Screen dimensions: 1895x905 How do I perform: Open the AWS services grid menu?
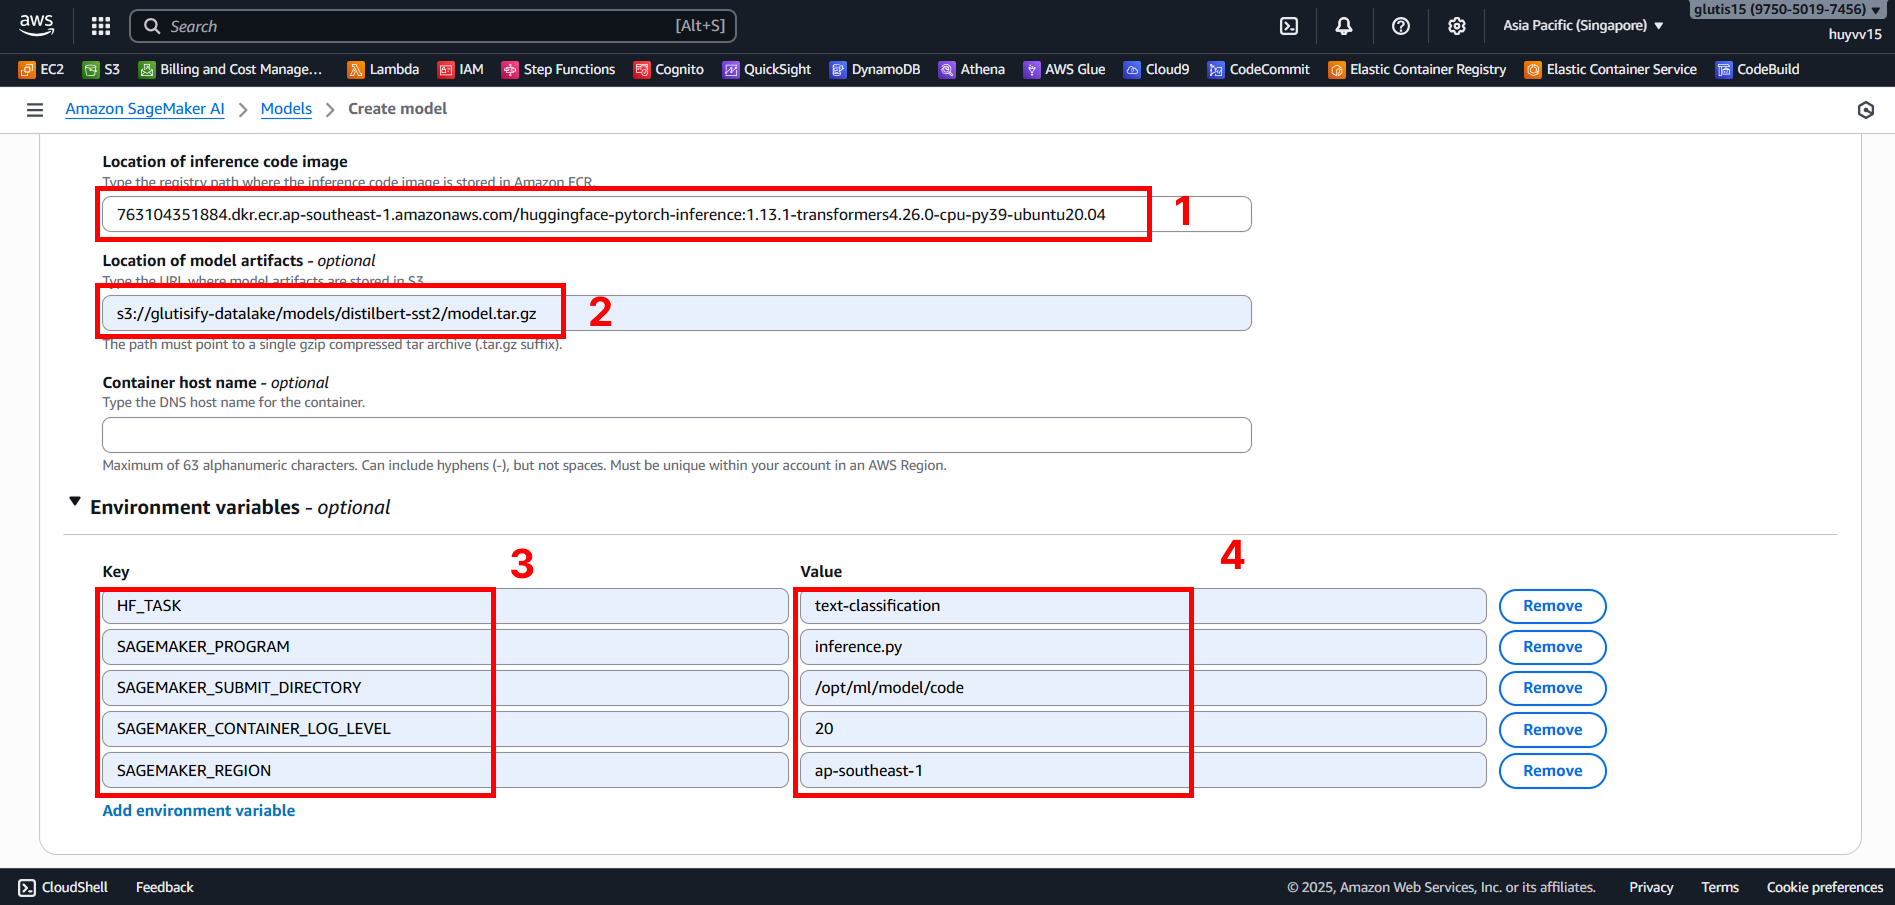pyautogui.click(x=101, y=26)
